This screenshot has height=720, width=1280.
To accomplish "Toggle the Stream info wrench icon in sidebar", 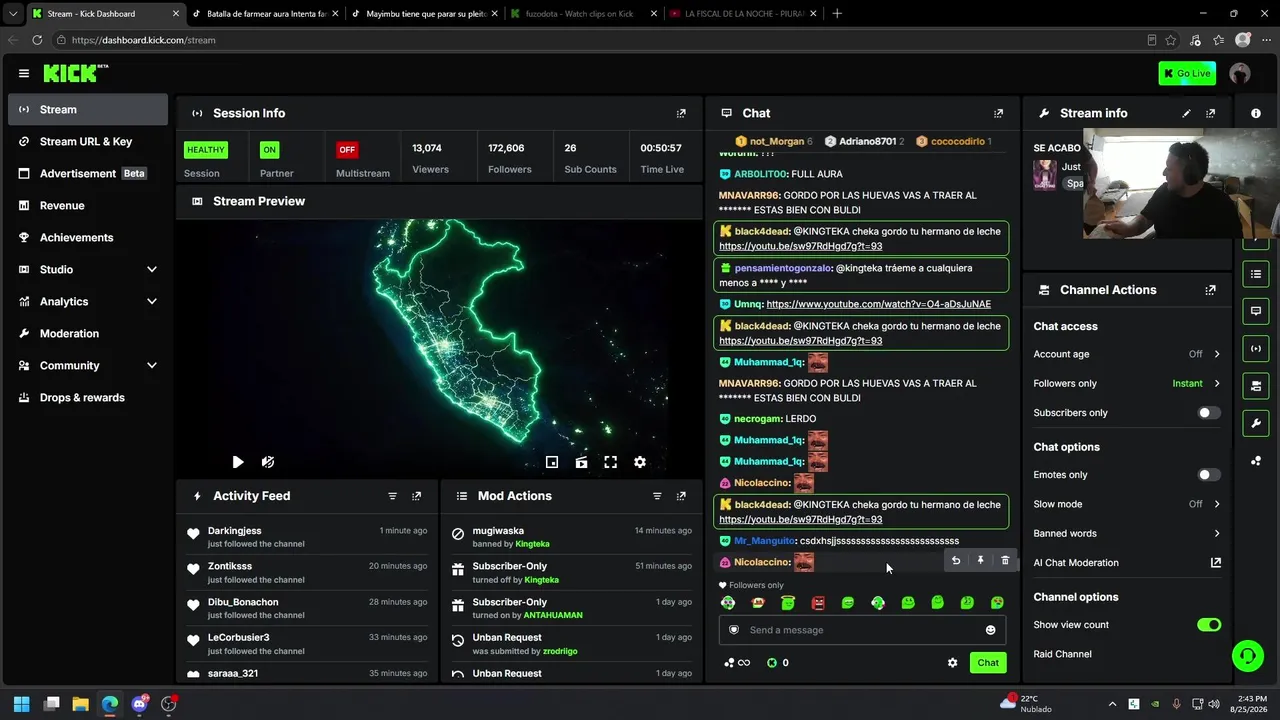I will coord(1256,423).
